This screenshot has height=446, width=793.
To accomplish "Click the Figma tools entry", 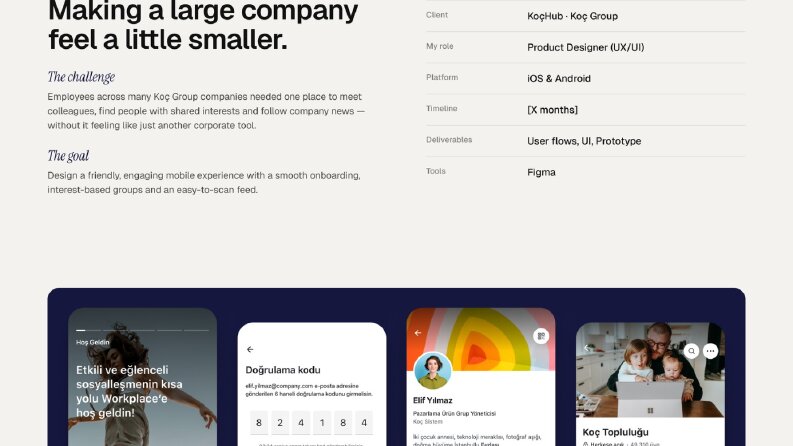I will [541, 172].
